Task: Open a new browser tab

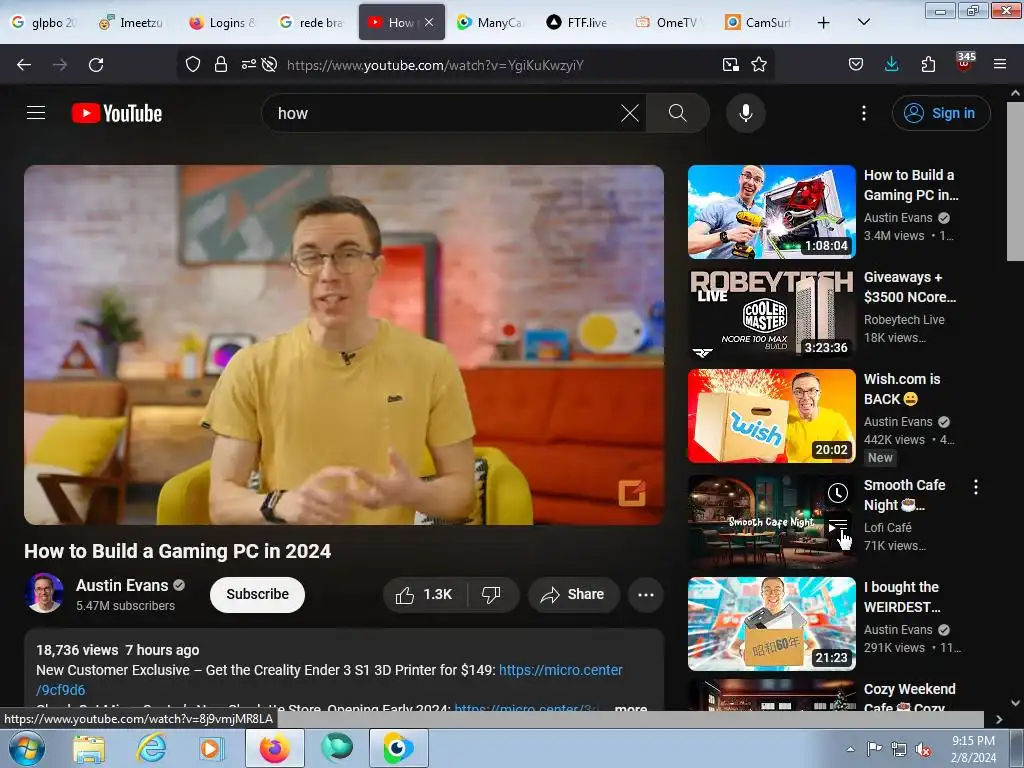Action: (x=823, y=22)
